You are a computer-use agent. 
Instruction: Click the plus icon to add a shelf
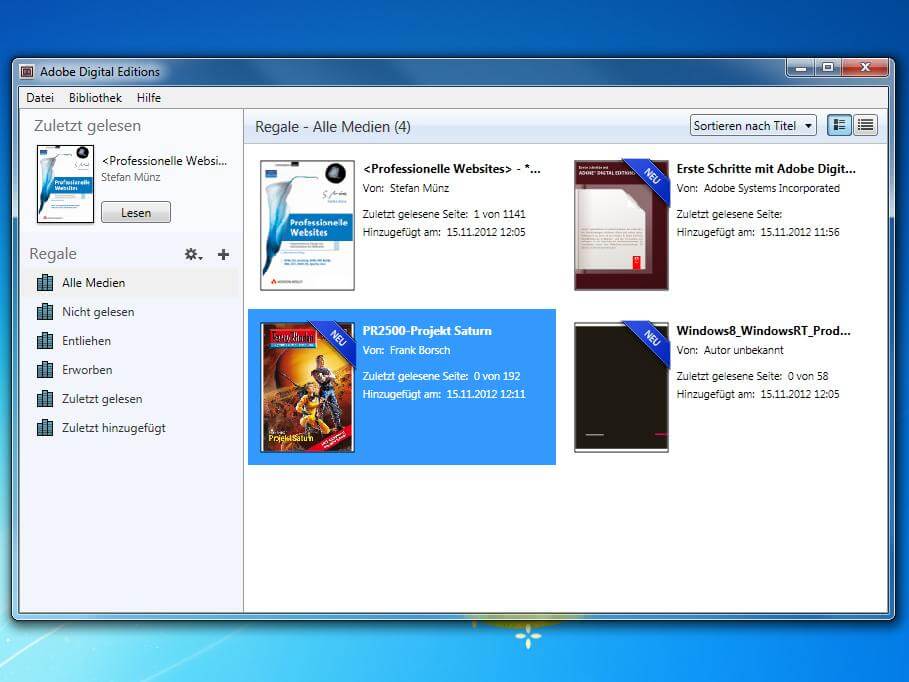(222, 254)
